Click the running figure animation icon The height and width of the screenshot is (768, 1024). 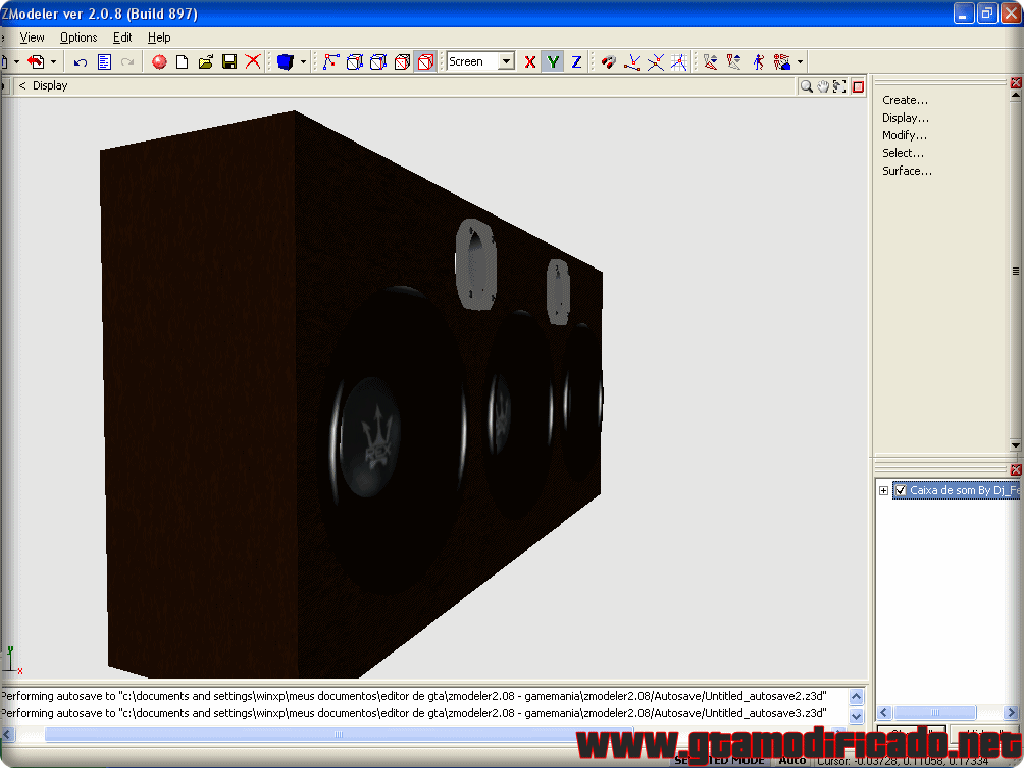pyautogui.click(x=758, y=62)
